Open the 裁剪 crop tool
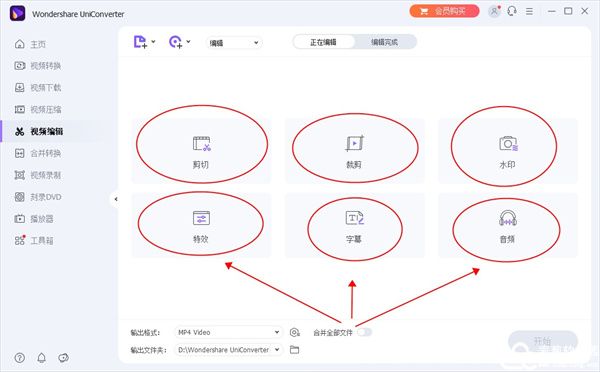This screenshot has width=600, height=372. [355, 151]
